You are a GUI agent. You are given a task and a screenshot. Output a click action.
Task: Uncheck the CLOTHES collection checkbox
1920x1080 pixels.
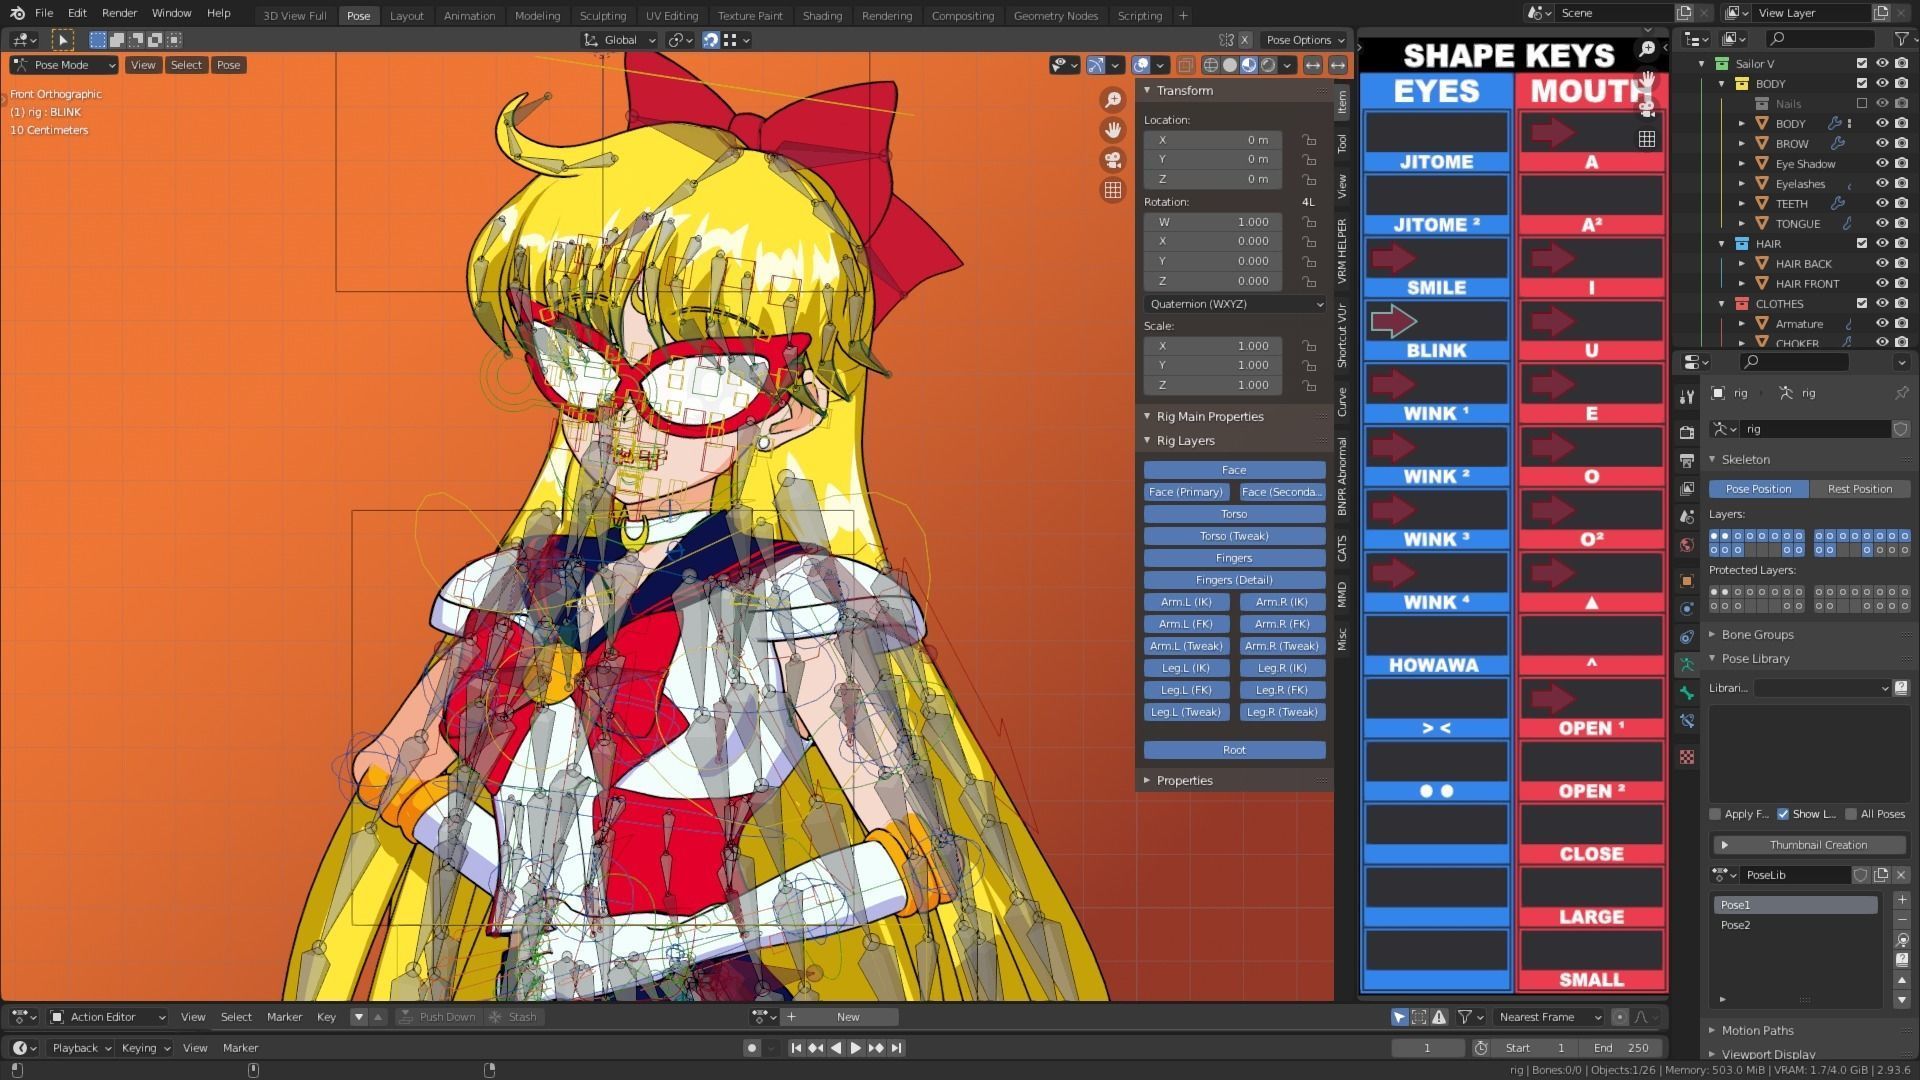[1861, 303]
